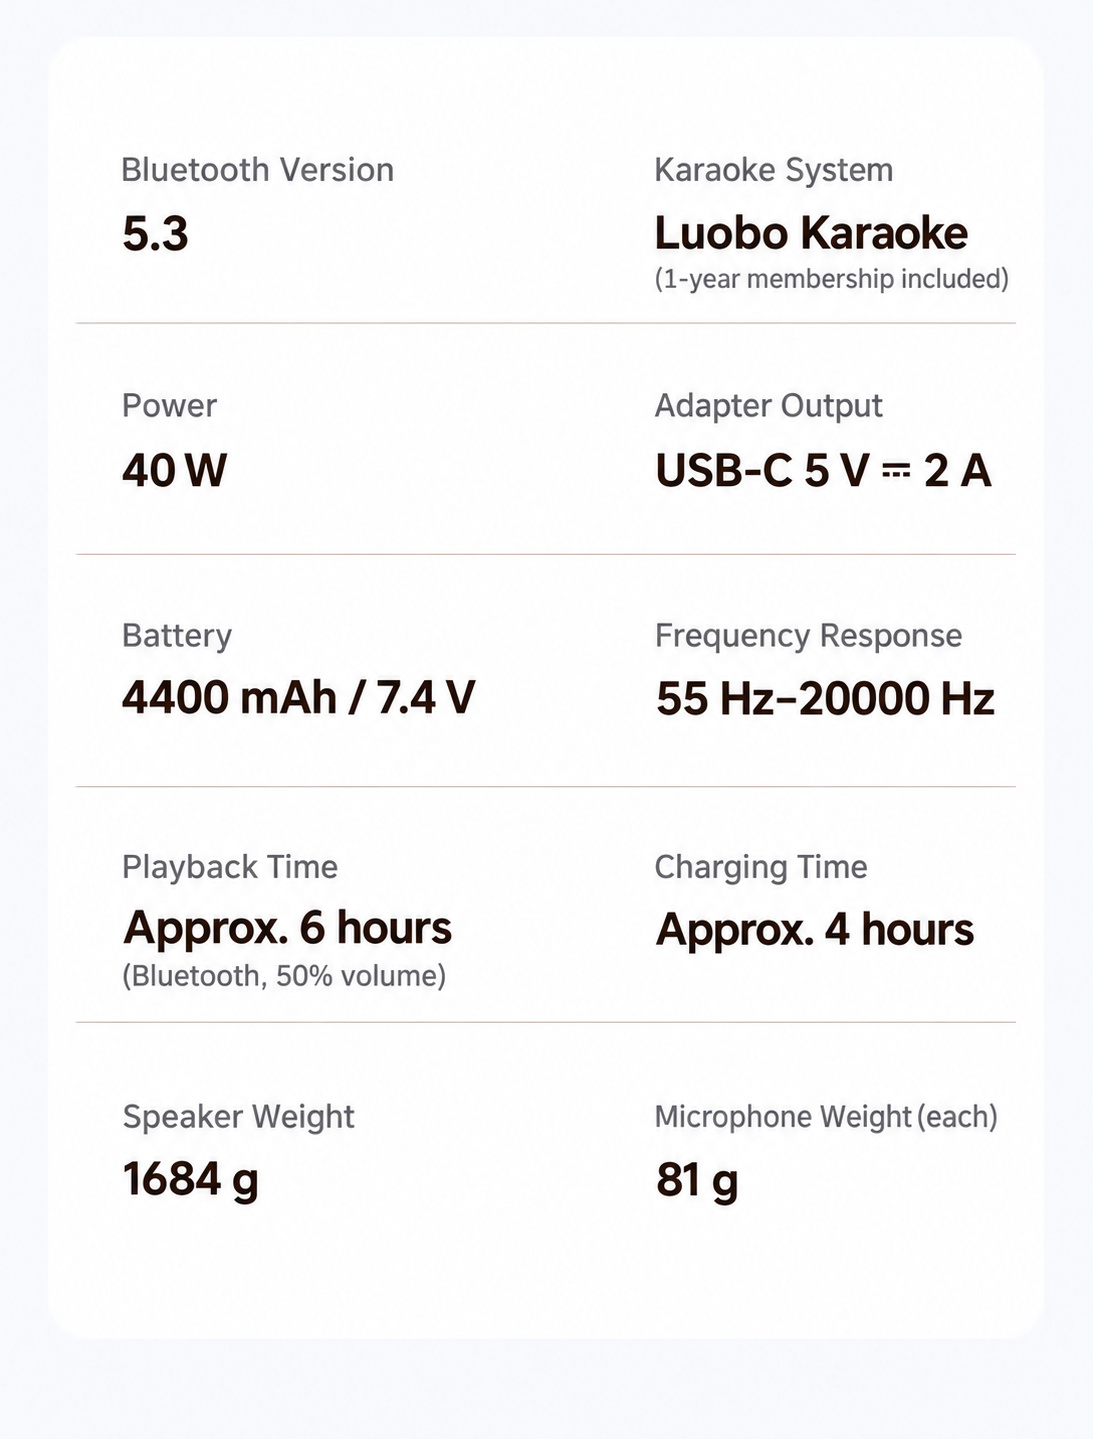The image size is (1093, 1439).
Task: Click the Karaoke System heading
Action: (x=773, y=170)
